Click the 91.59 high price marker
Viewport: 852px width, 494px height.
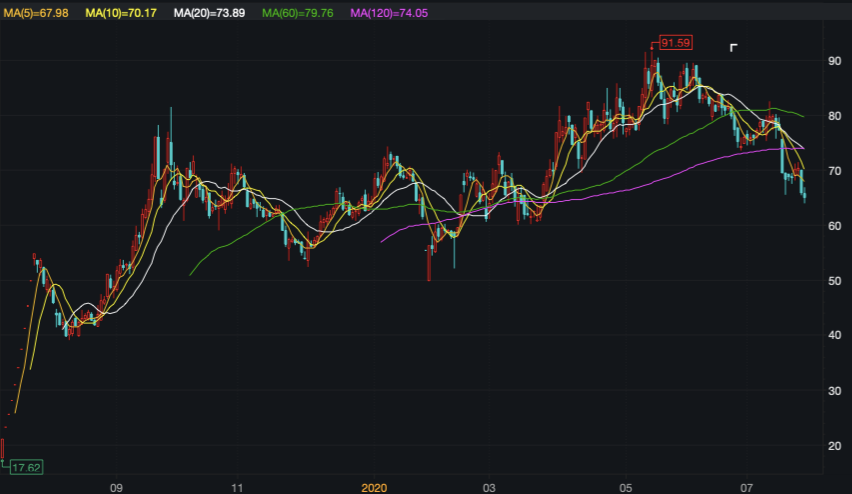676,43
